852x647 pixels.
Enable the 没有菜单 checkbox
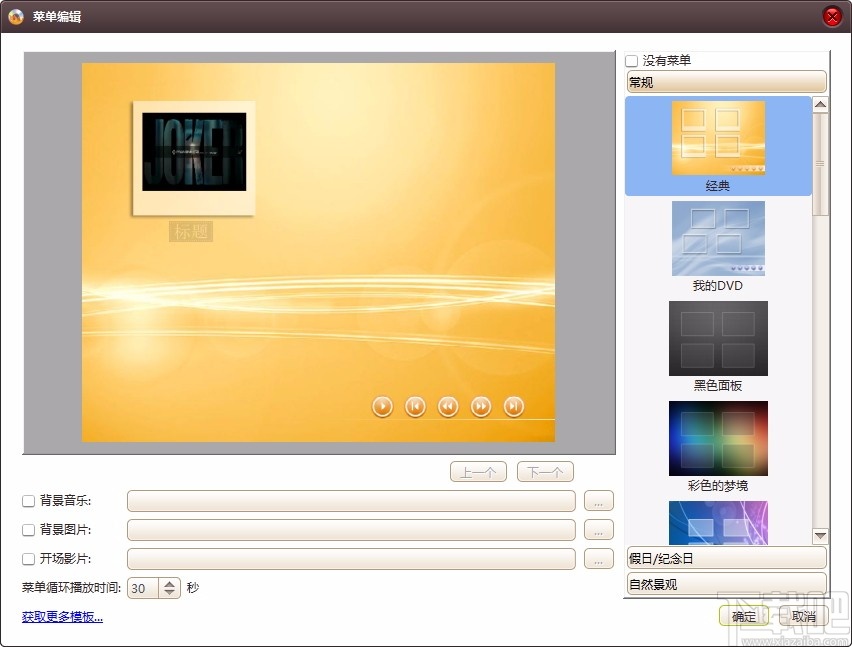tap(631, 60)
